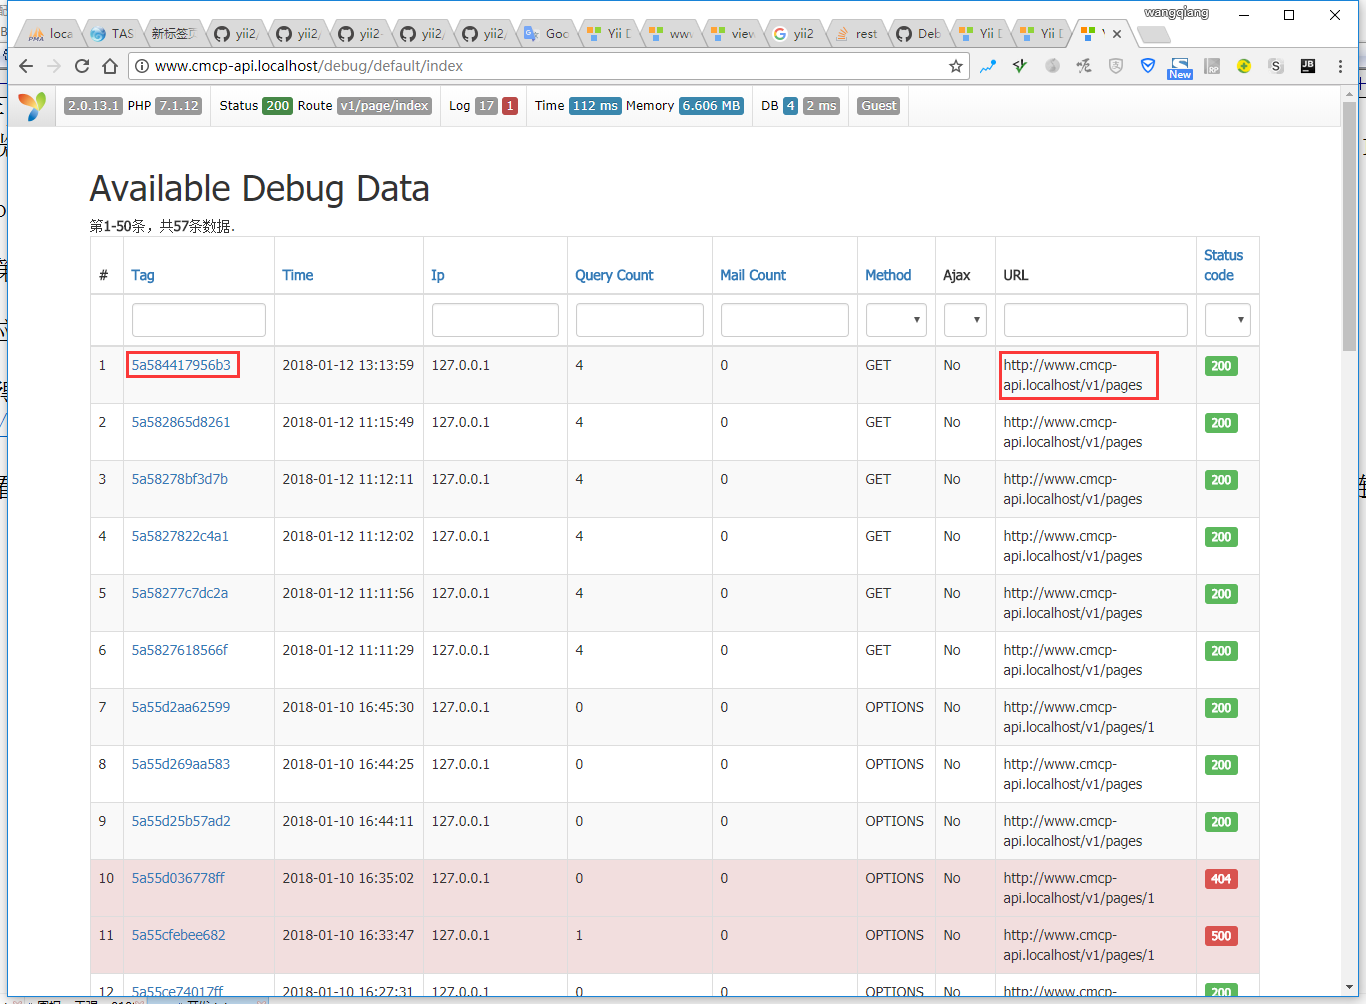Switch to the phpMyAdmin 'loca' tab
Image resolution: width=1366 pixels, height=1004 pixels.
click(x=52, y=34)
